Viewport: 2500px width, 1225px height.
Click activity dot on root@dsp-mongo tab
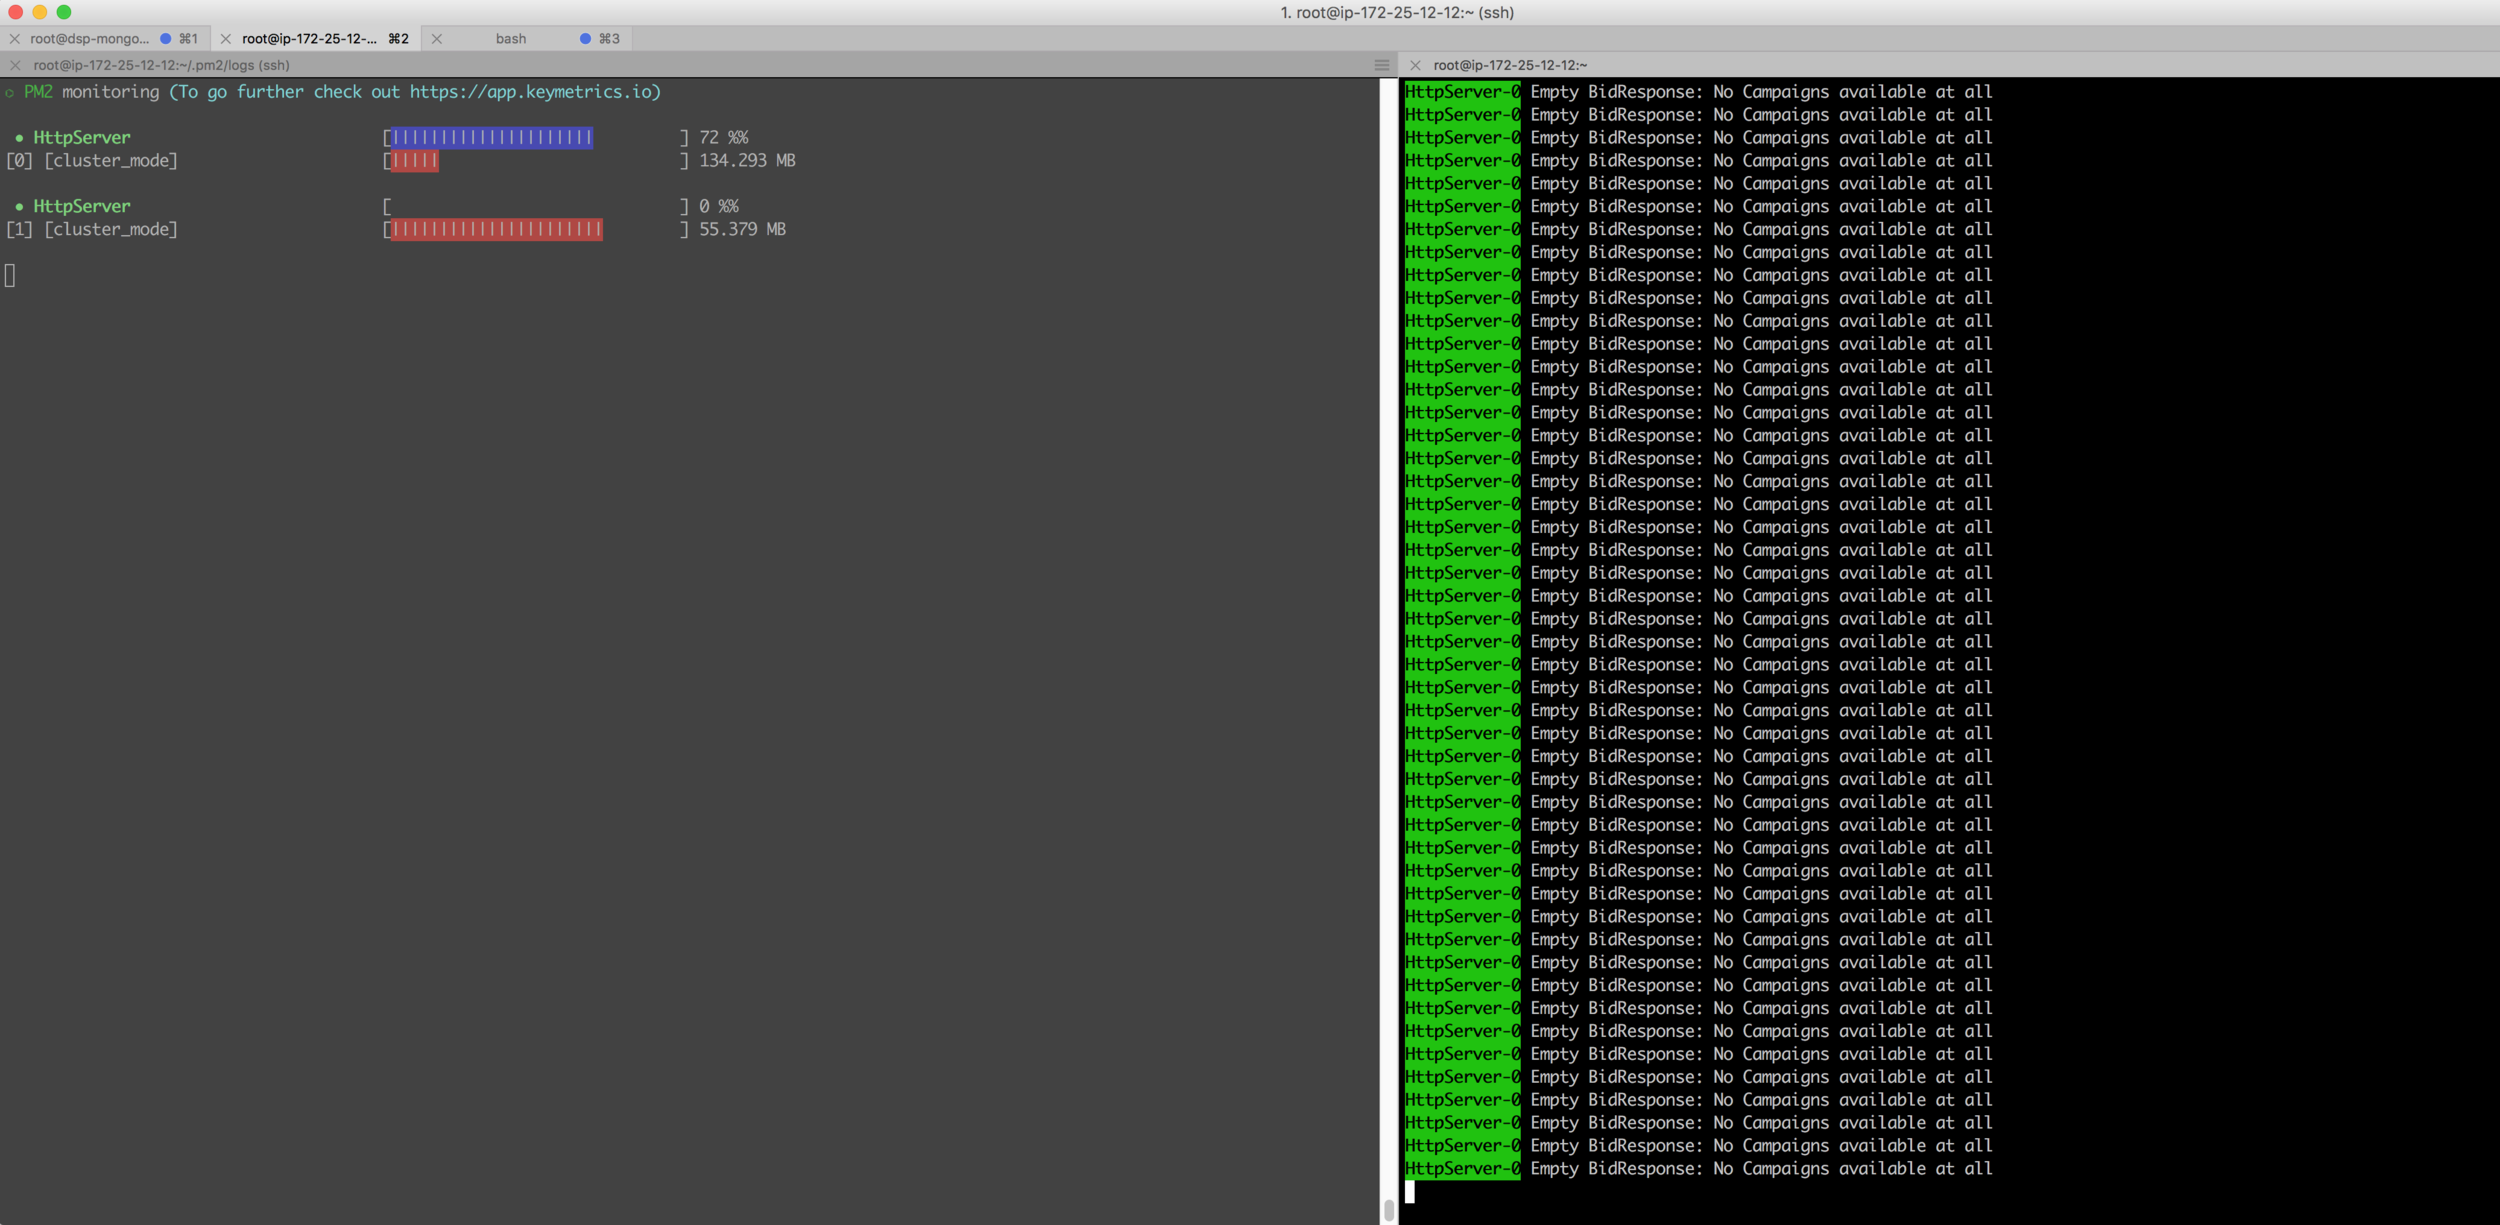pyautogui.click(x=166, y=39)
